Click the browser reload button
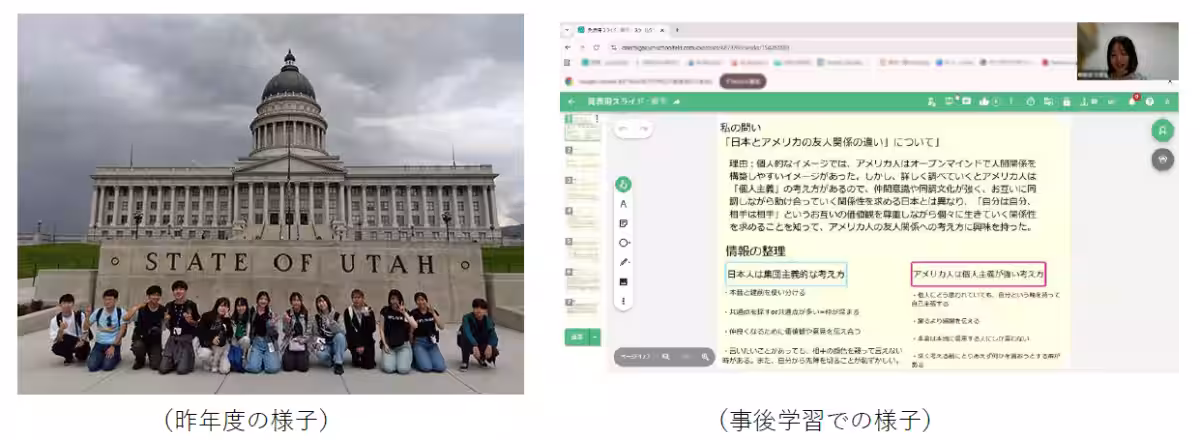 tap(597, 47)
